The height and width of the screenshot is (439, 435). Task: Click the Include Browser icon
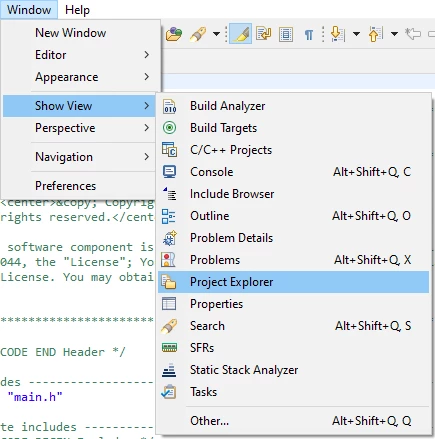(170, 194)
